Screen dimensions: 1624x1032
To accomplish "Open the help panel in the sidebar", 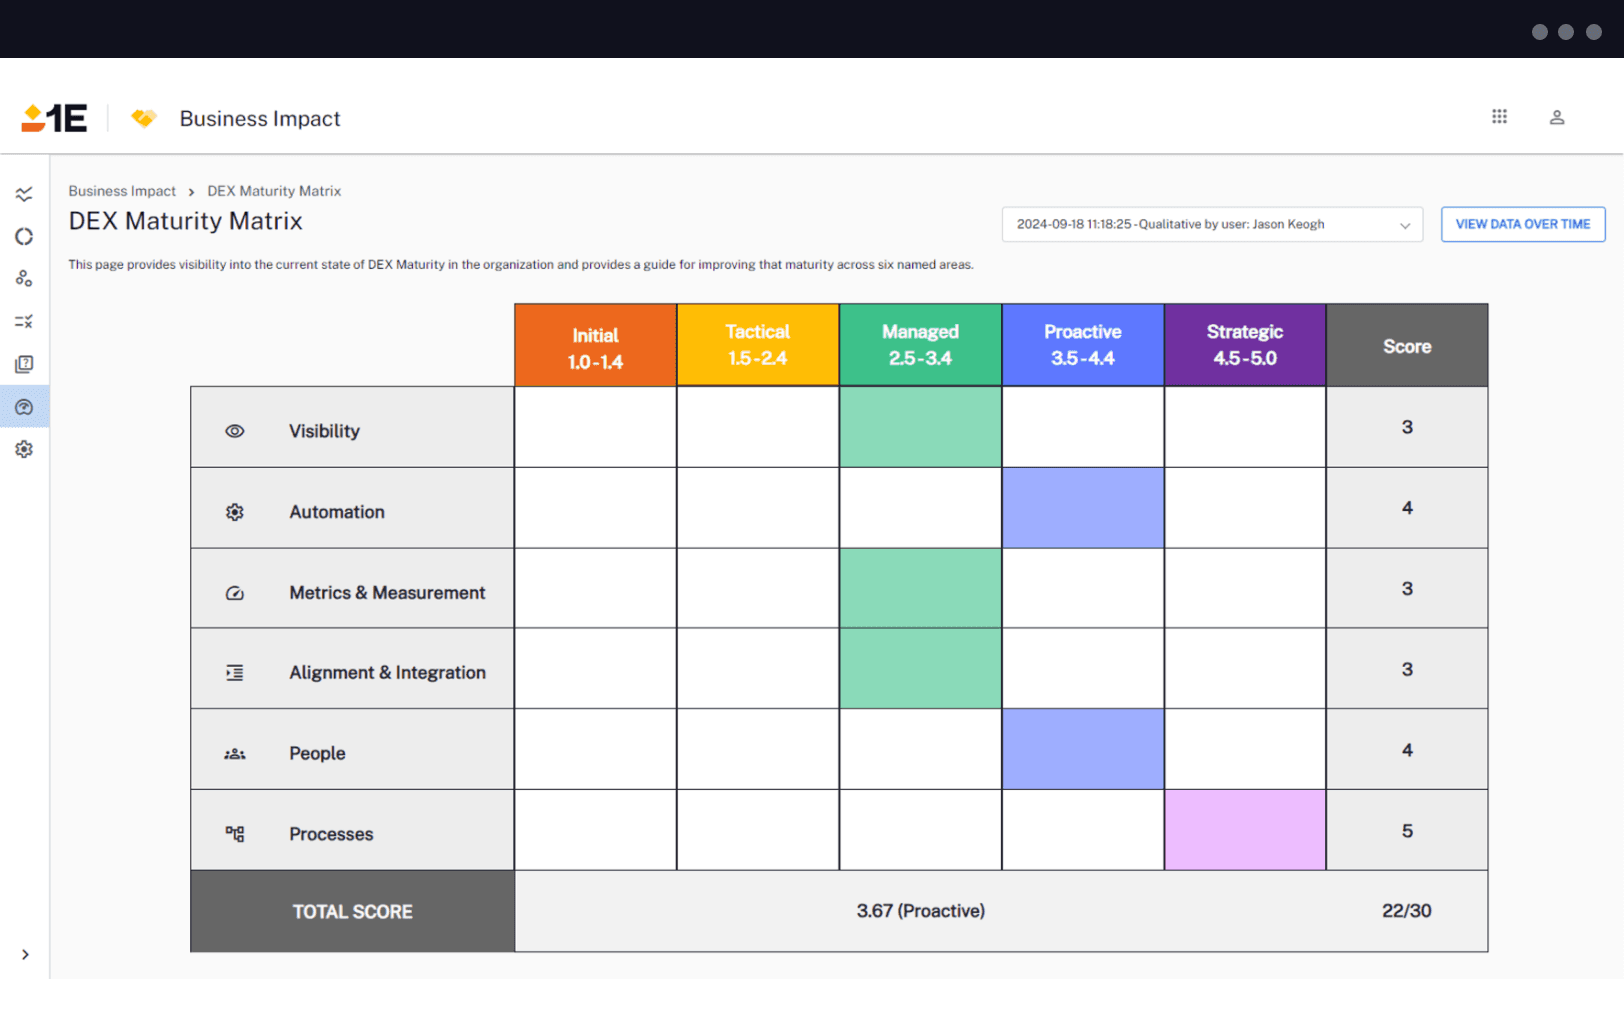I will pos(24,406).
